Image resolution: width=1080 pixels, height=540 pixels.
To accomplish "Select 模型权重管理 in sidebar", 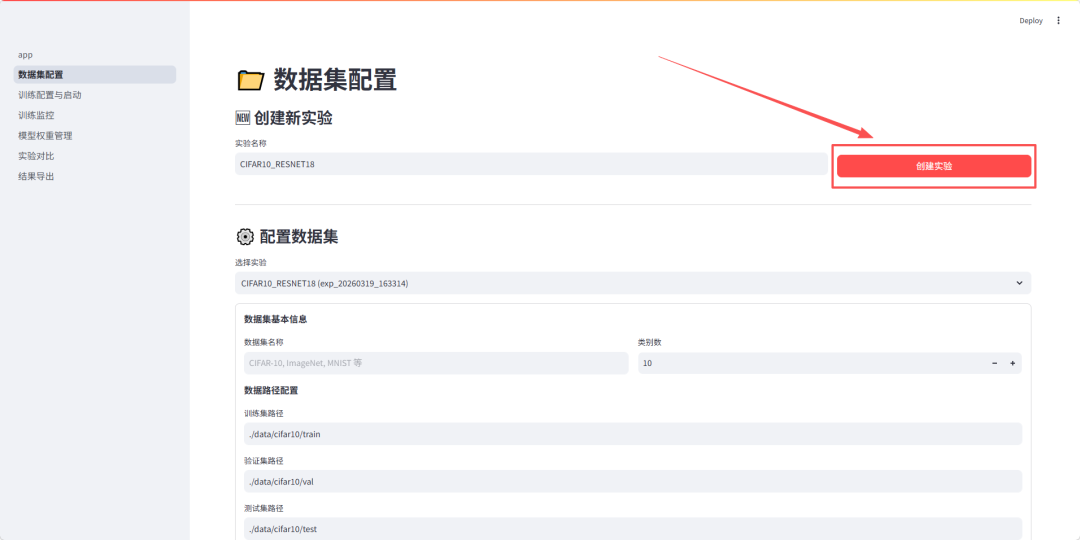I will (45, 135).
